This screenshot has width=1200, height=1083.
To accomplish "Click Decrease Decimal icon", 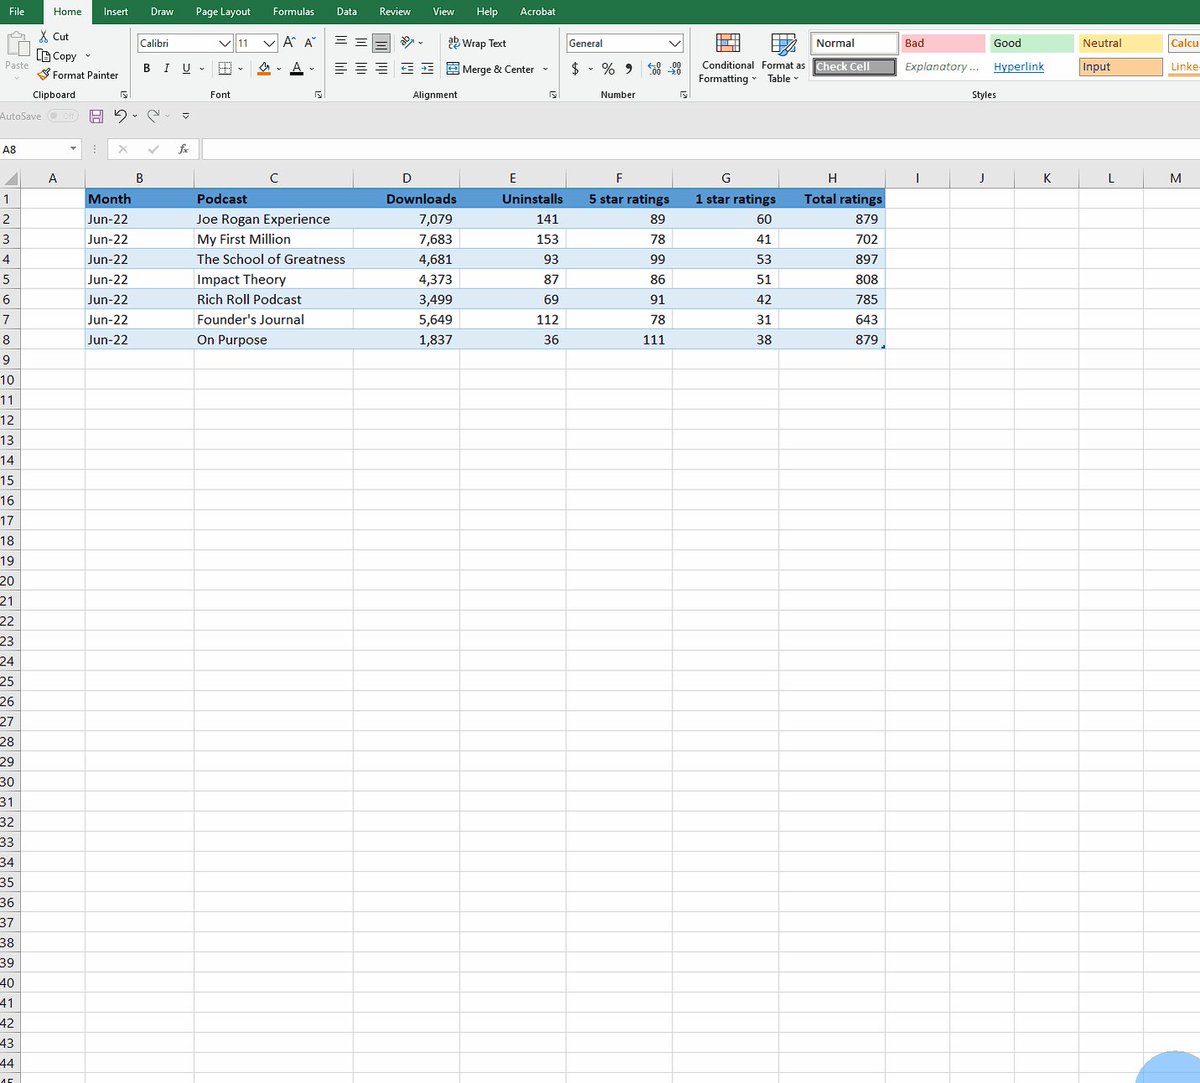I will (674, 69).
